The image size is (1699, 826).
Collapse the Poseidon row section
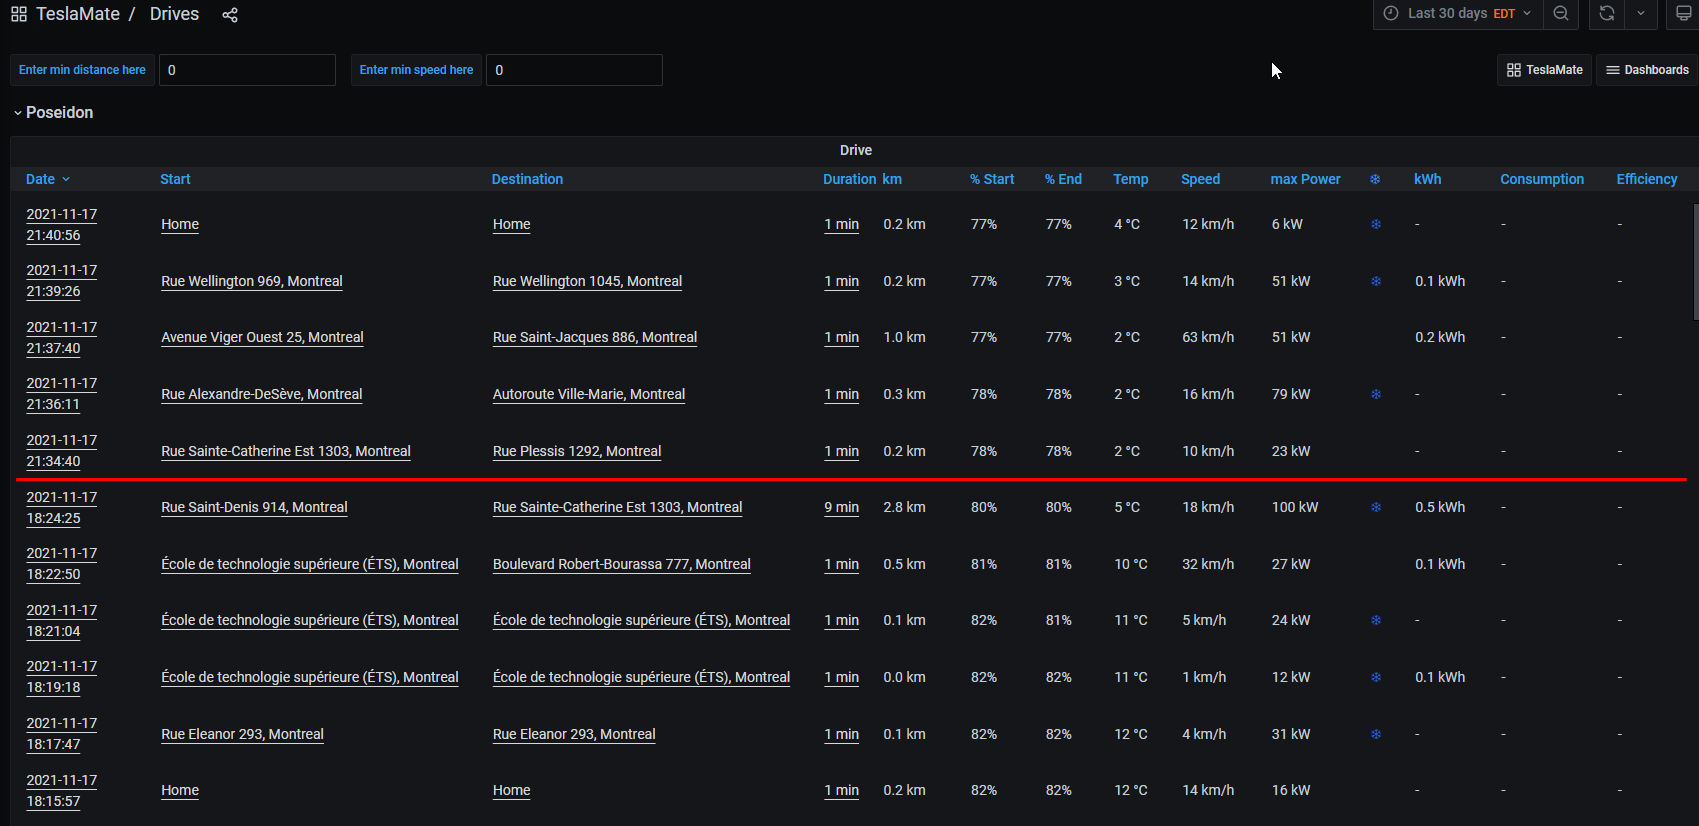(53, 113)
